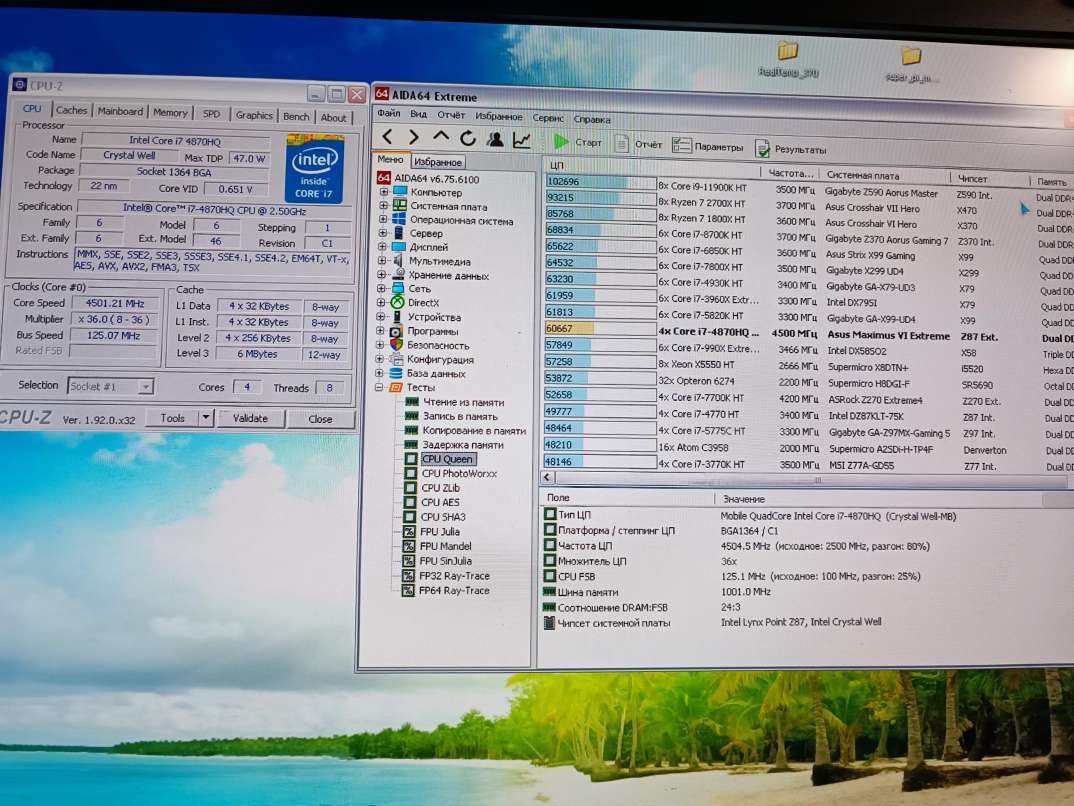Switch to SPD tab in CPU-Z
Viewport: 1074px width, 806px height.
pos(212,114)
